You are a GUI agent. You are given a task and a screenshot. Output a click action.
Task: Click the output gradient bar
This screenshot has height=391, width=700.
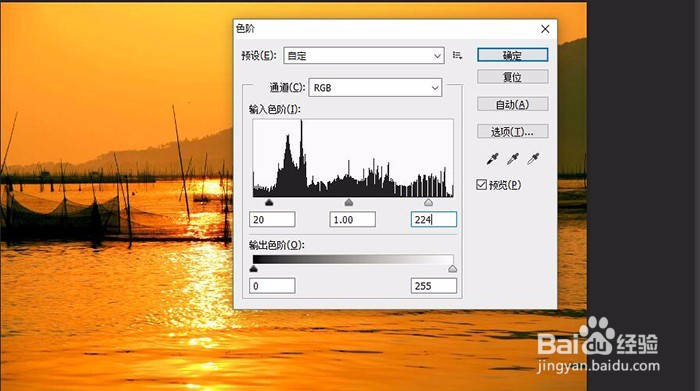(x=353, y=259)
